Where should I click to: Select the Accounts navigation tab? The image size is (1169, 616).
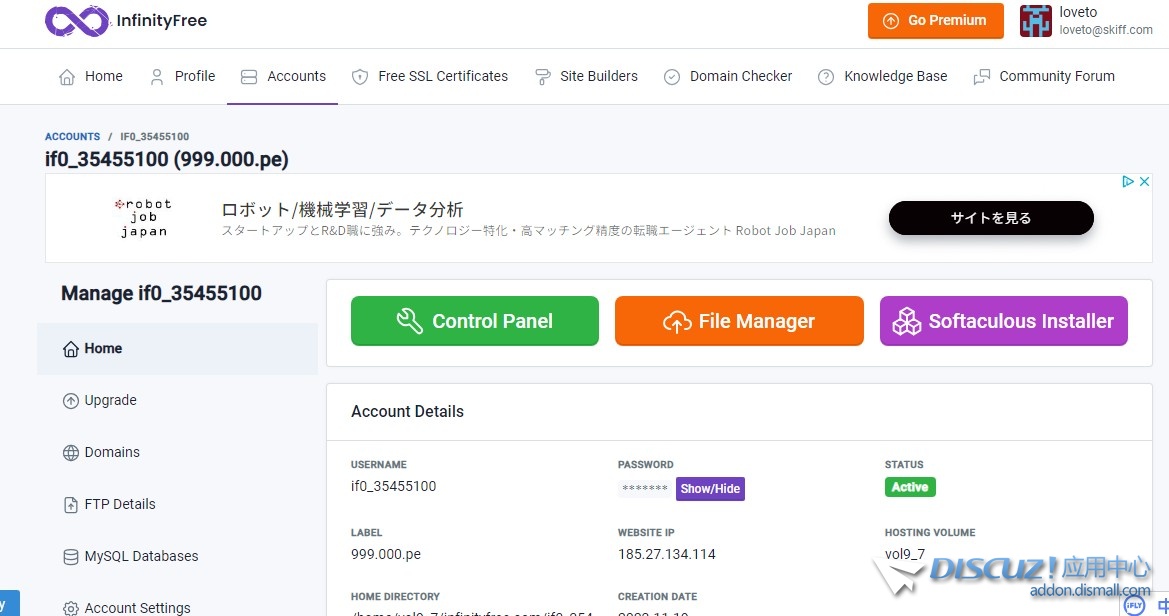(283, 77)
